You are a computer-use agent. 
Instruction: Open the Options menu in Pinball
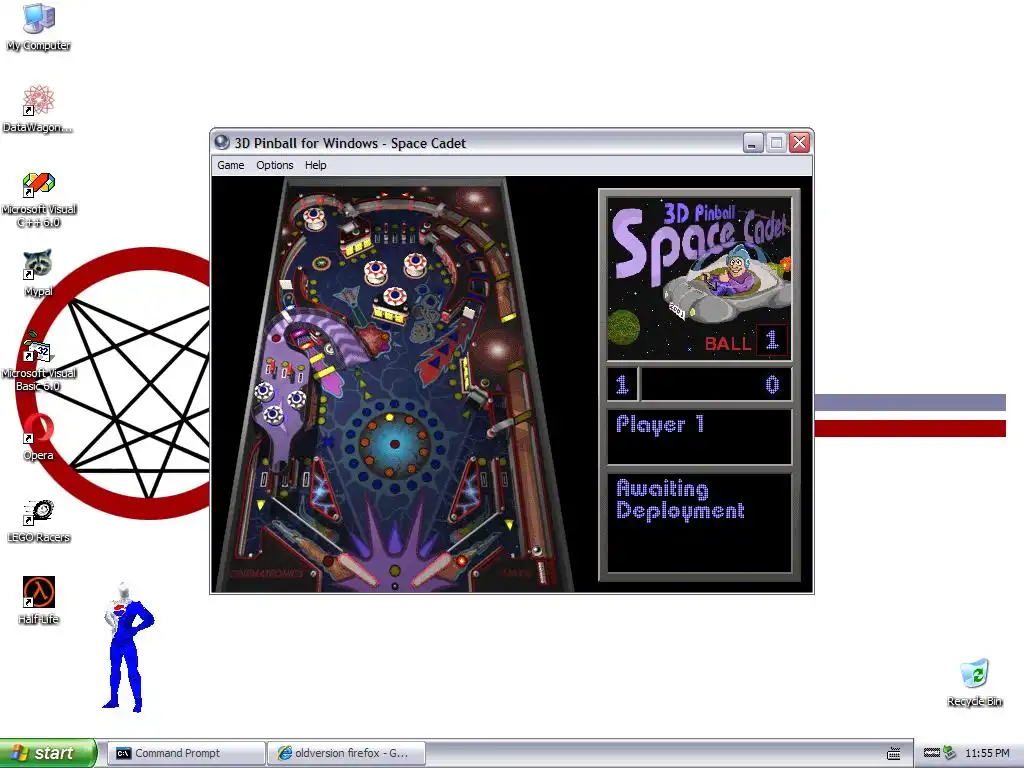tap(274, 165)
